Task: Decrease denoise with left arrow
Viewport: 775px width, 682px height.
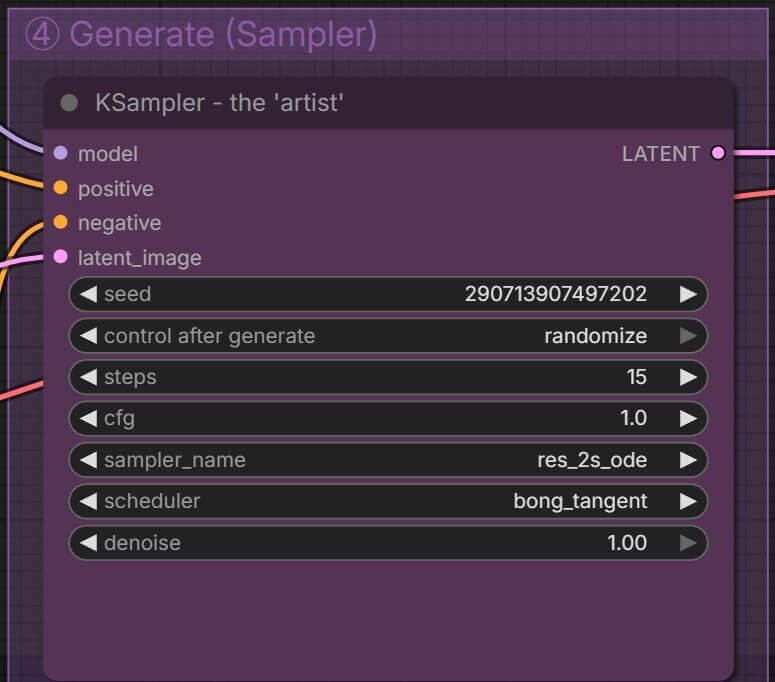Action: [88, 543]
